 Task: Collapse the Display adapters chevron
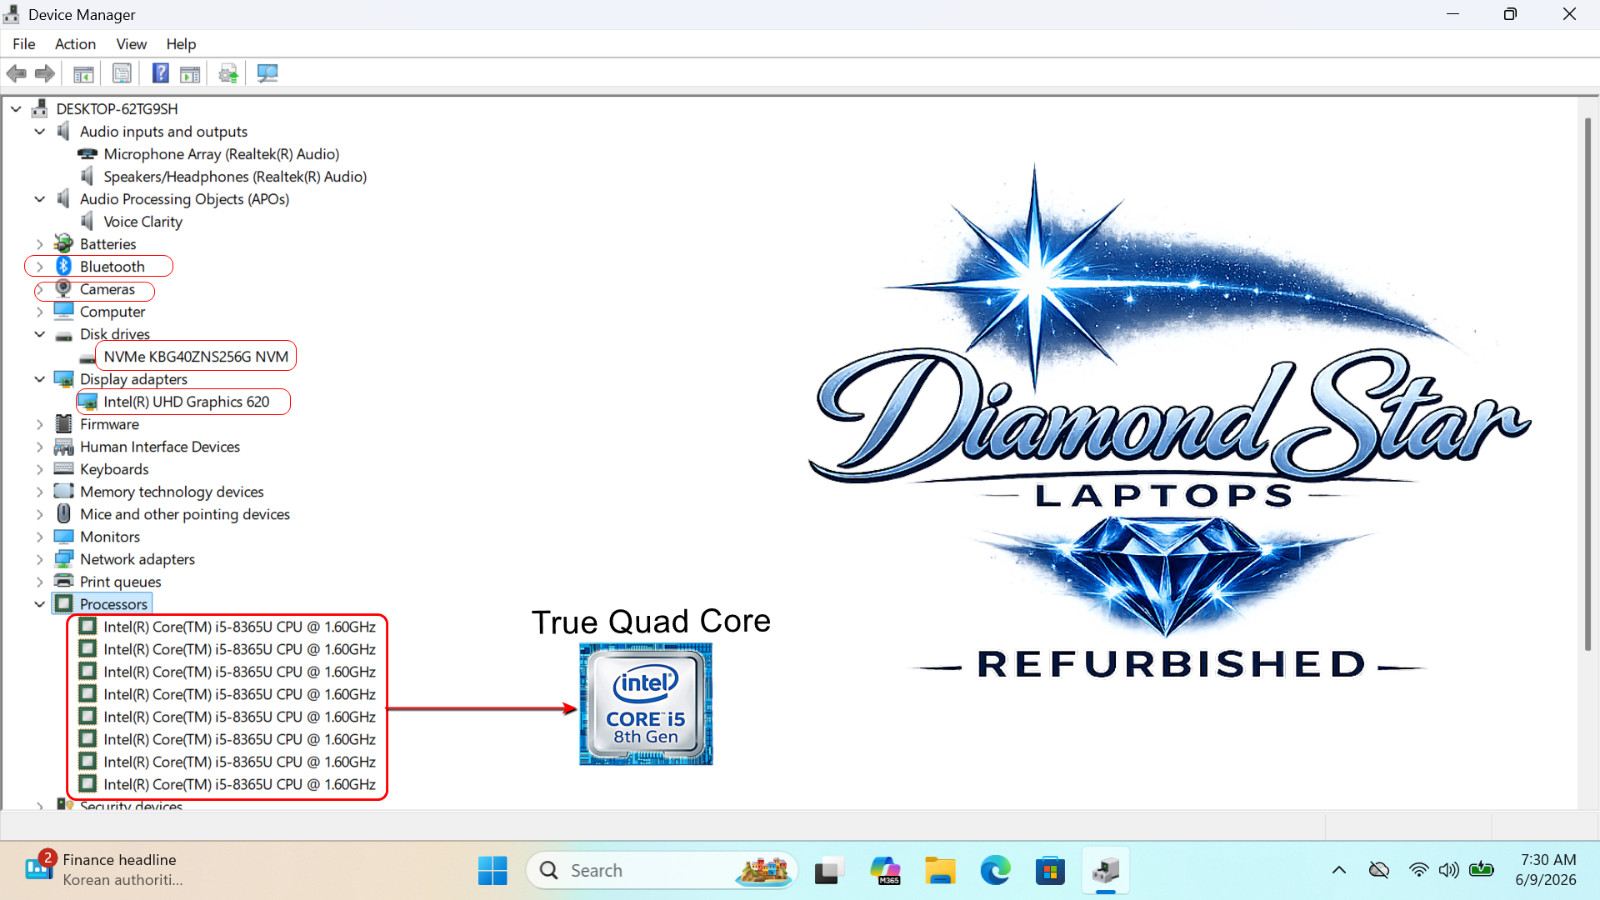[40, 379]
